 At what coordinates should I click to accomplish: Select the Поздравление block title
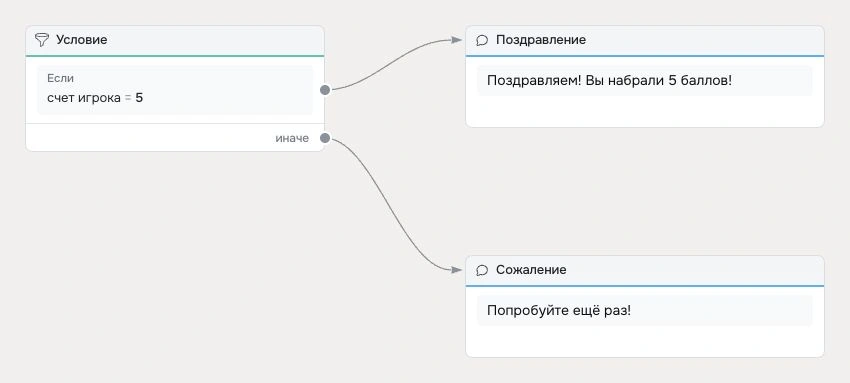pos(540,40)
